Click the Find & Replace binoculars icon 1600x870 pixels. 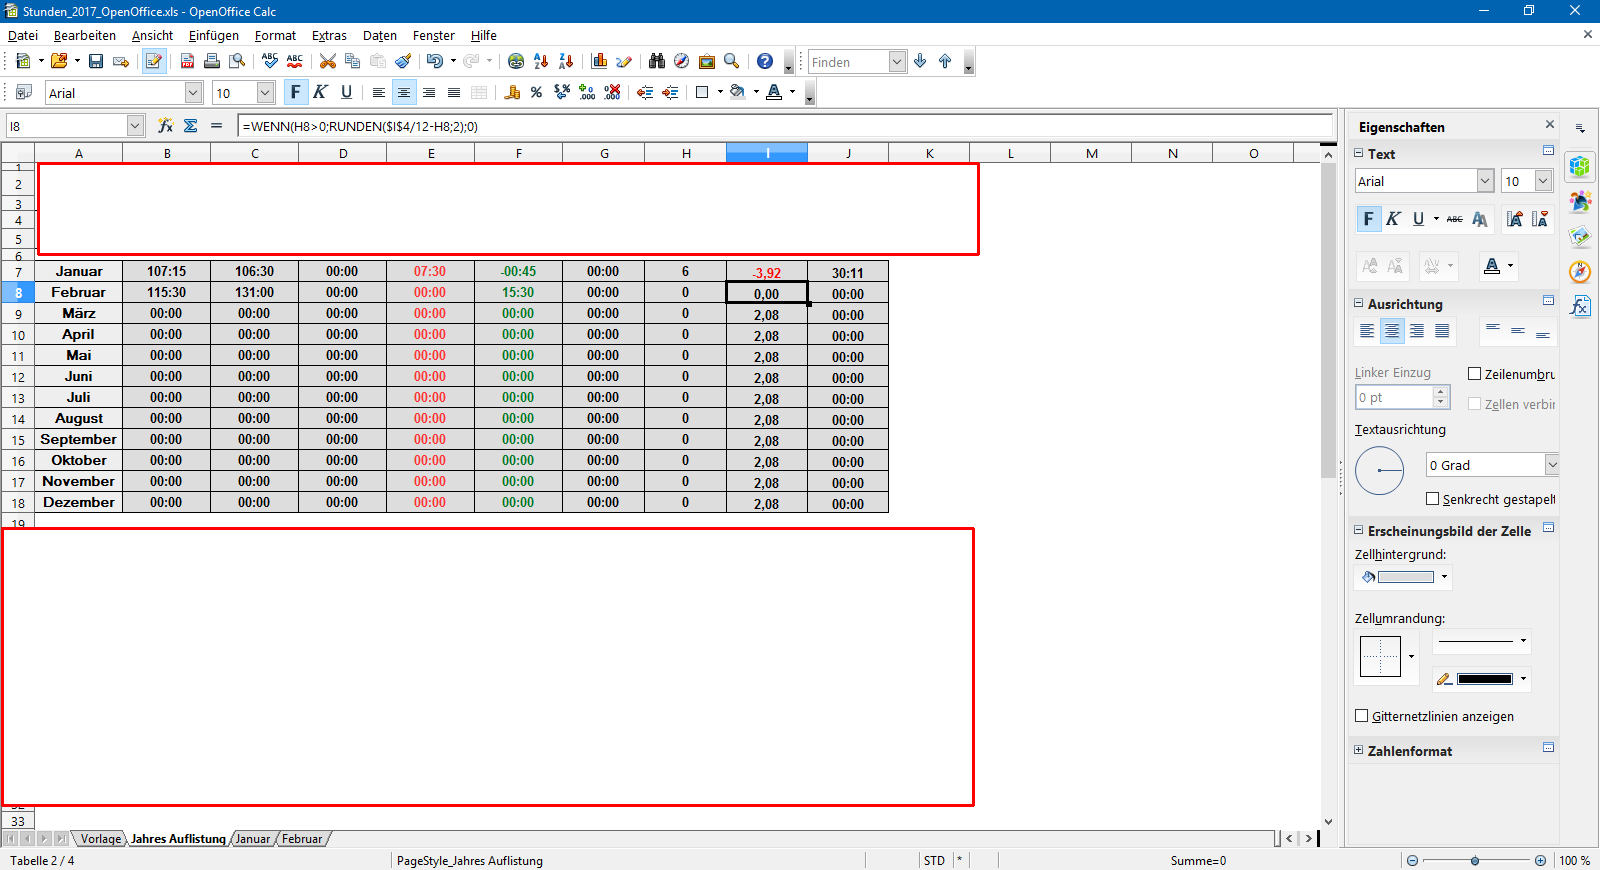(x=657, y=62)
